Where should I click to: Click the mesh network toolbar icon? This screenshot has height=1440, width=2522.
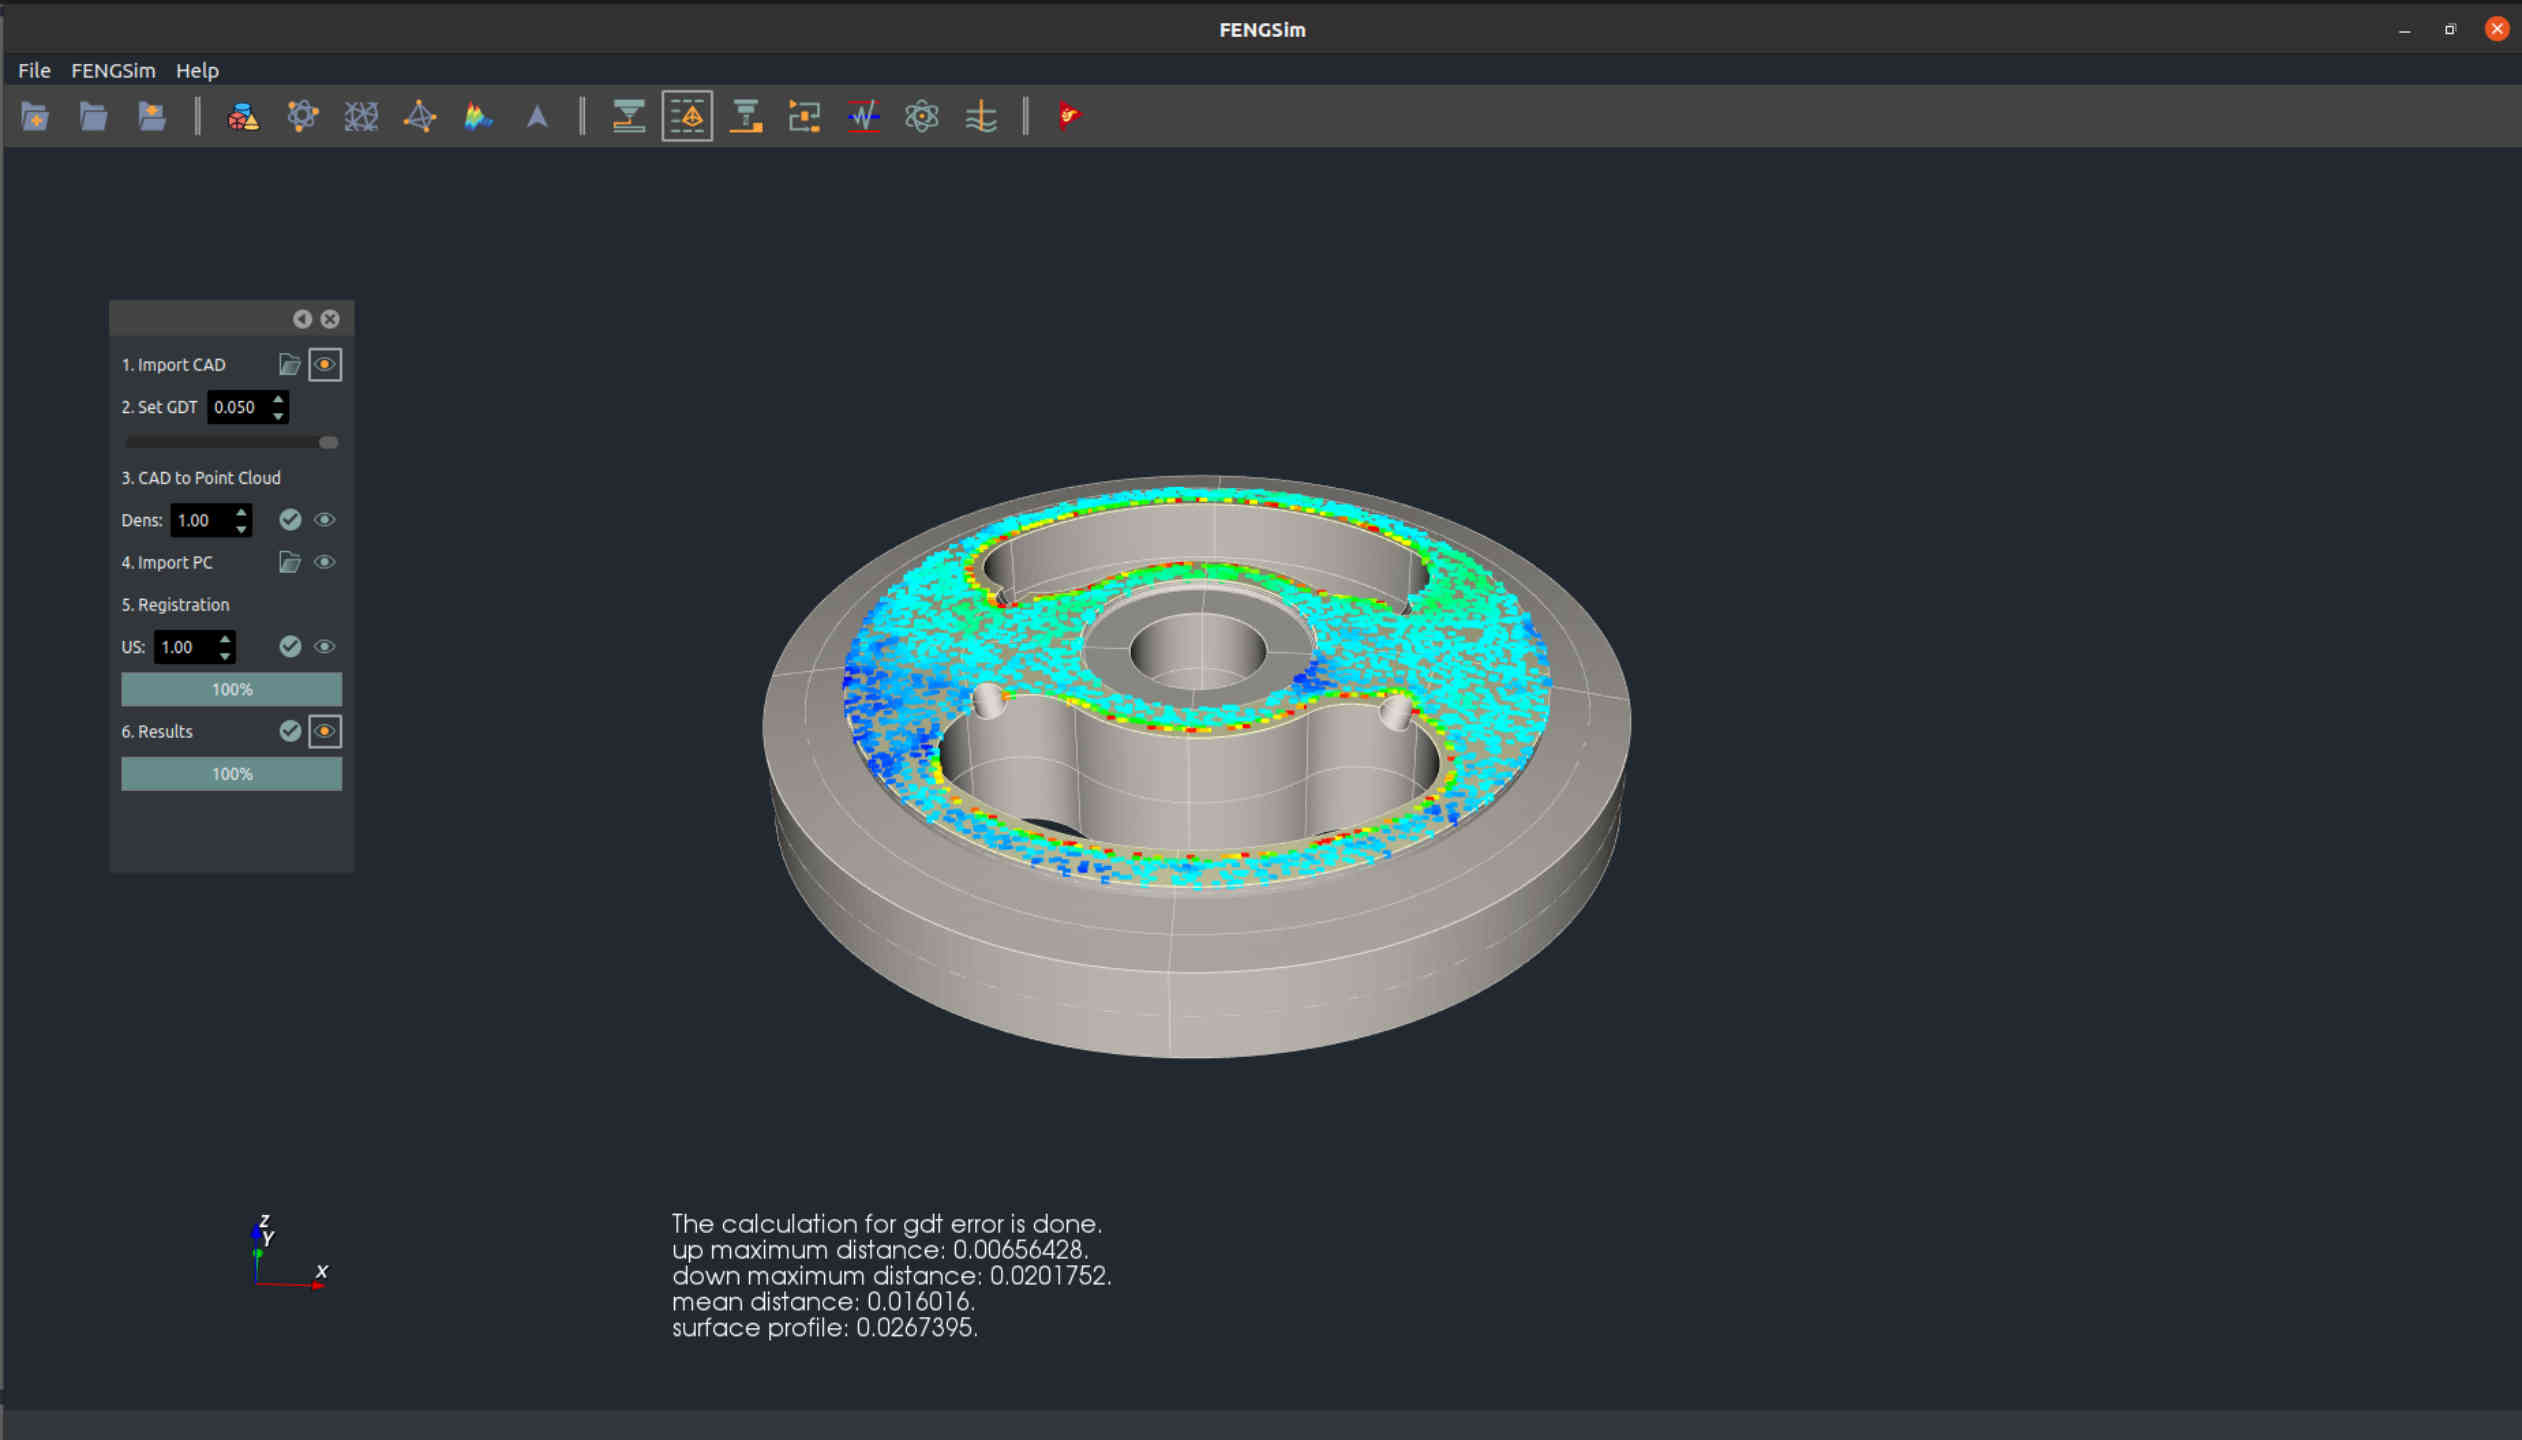361,117
